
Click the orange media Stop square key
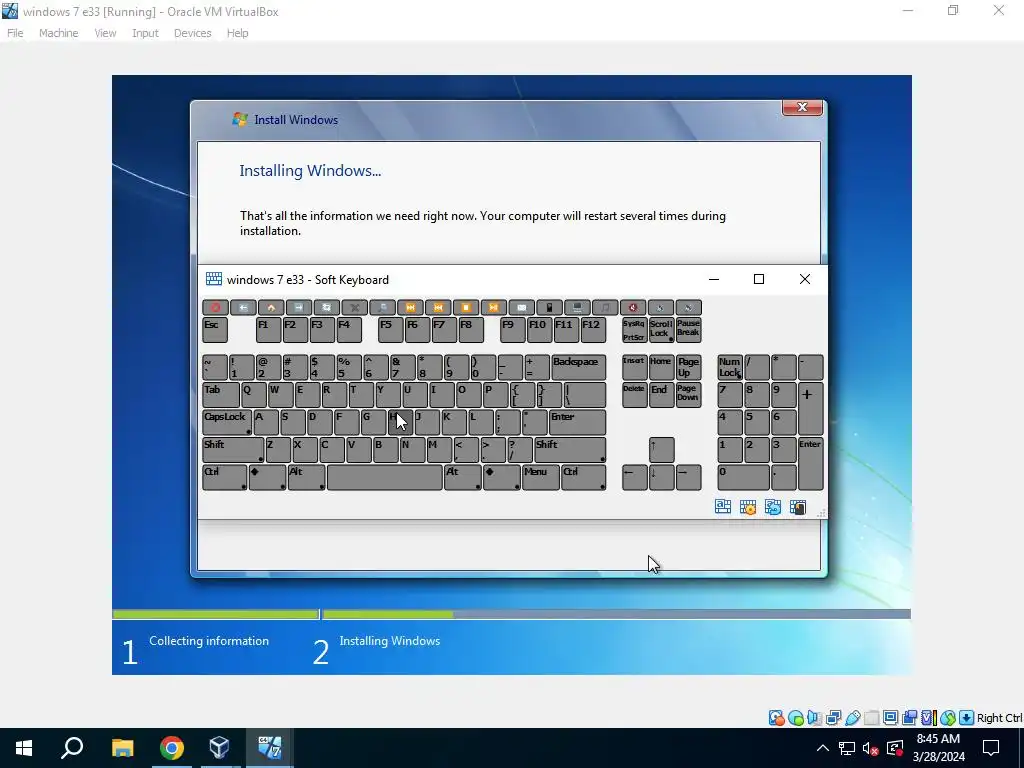click(466, 307)
